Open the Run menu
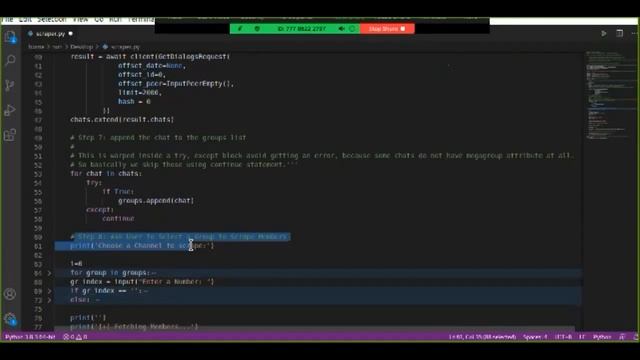This screenshot has height=360, width=640. (116, 20)
